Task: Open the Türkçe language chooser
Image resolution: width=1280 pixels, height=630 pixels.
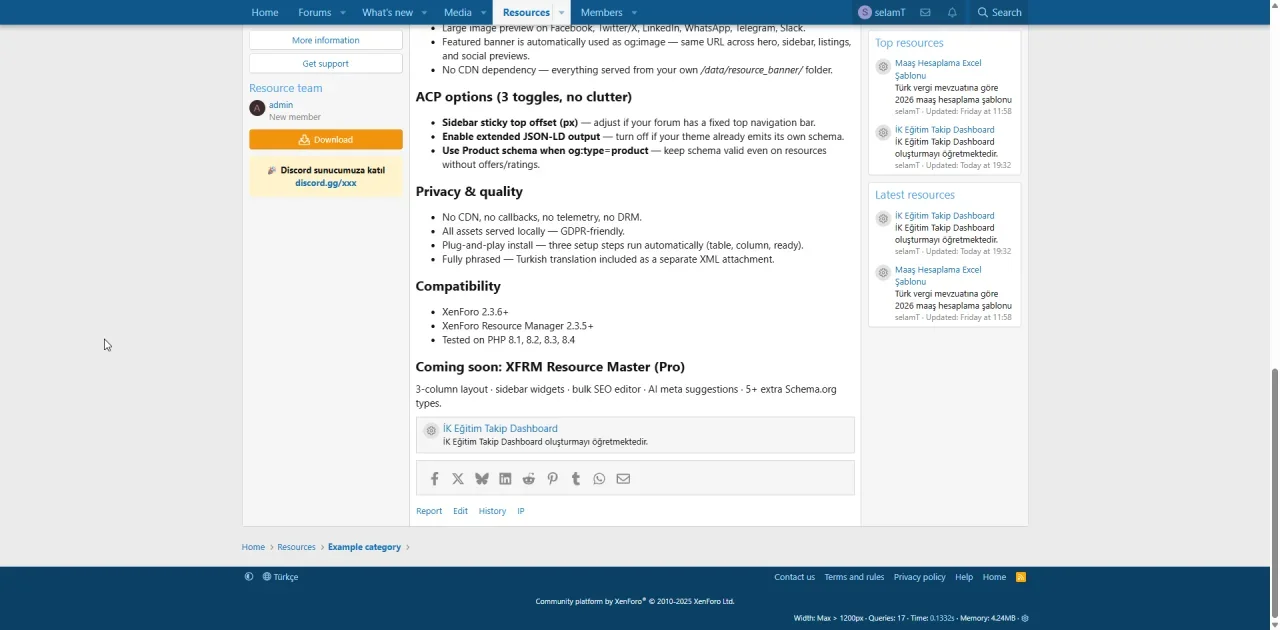Action: pyautogui.click(x=280, y=577)
